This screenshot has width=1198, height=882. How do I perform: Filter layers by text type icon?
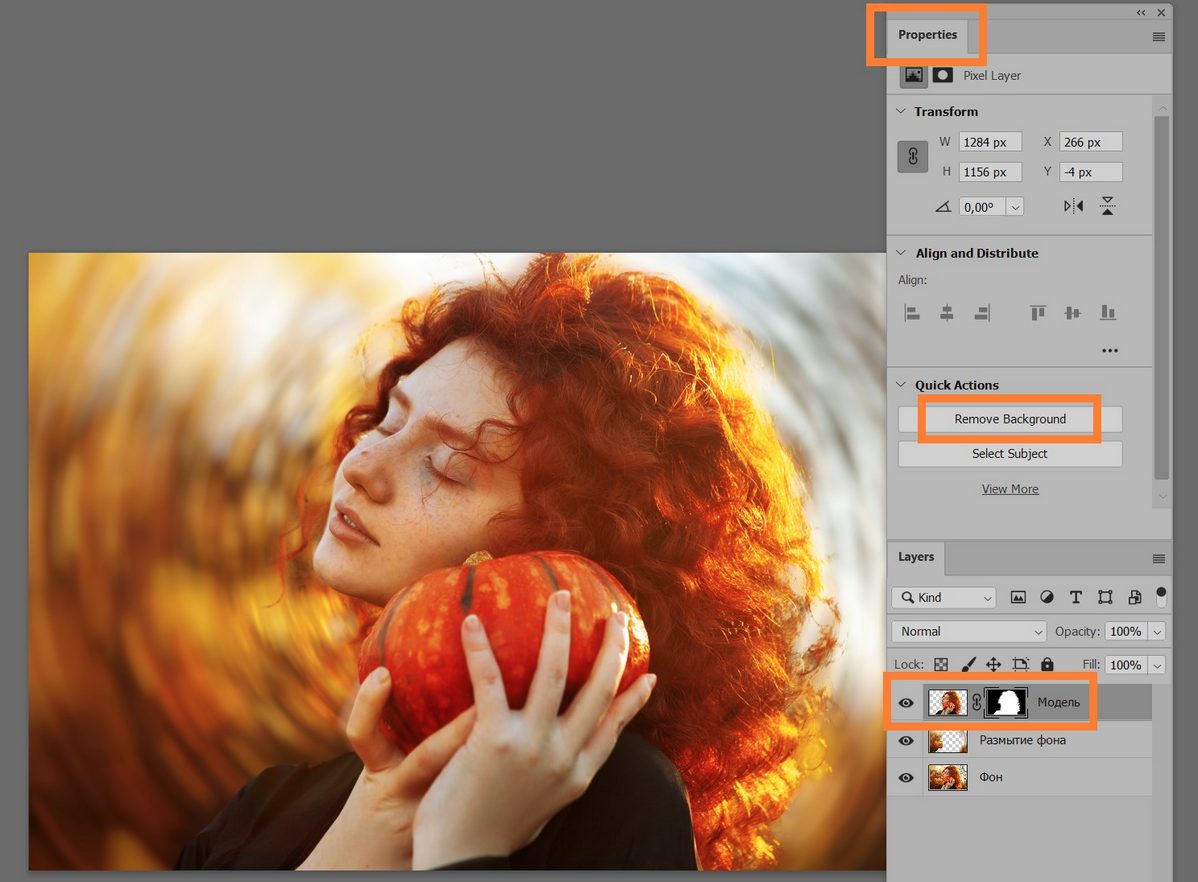click(1076, 598)
